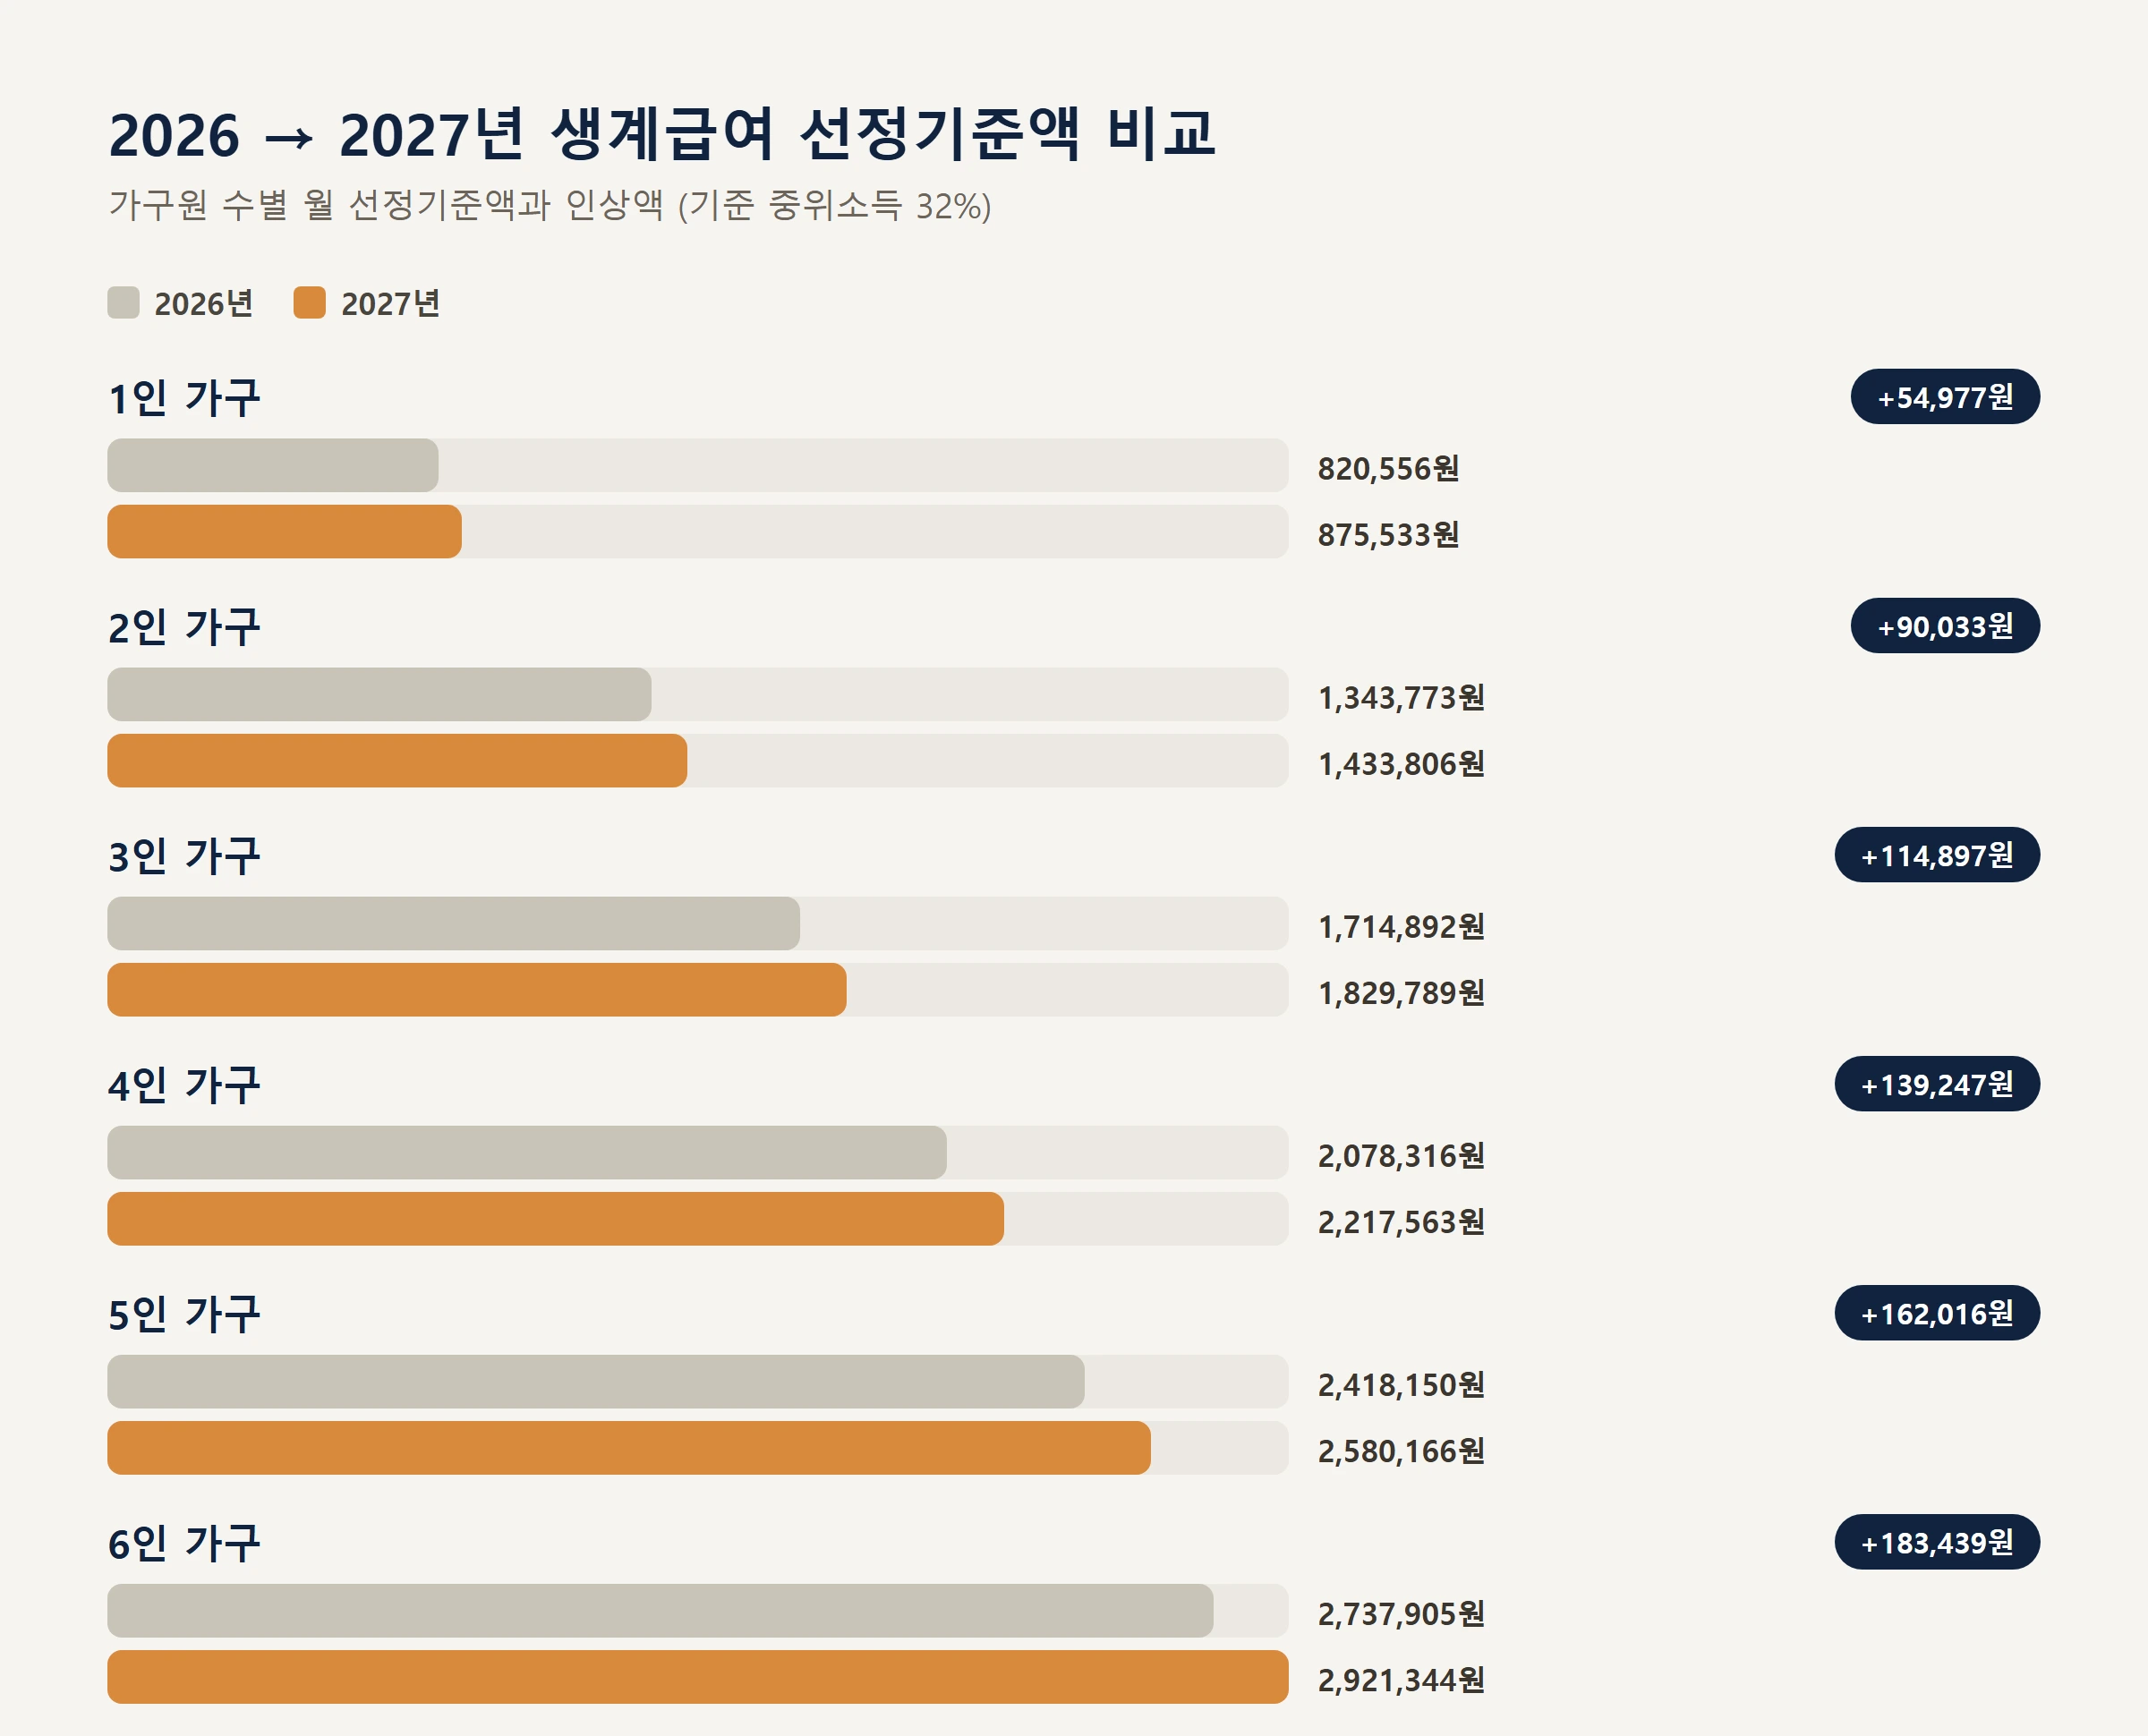Screen dimensions: 2148x1736
Task: Click the 1,829,789원 value label
Action: (1401, 992)
